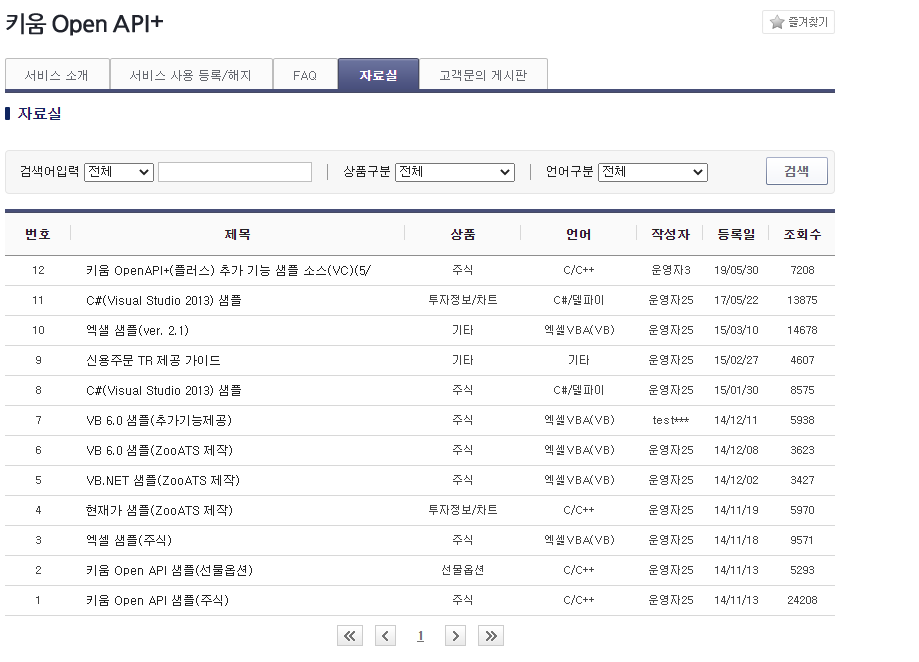This screenshot has width=919, height=662.
Task: Open the VB.NET 샘플(ZooATS 제작) post
Action: (x=163, y=480)
